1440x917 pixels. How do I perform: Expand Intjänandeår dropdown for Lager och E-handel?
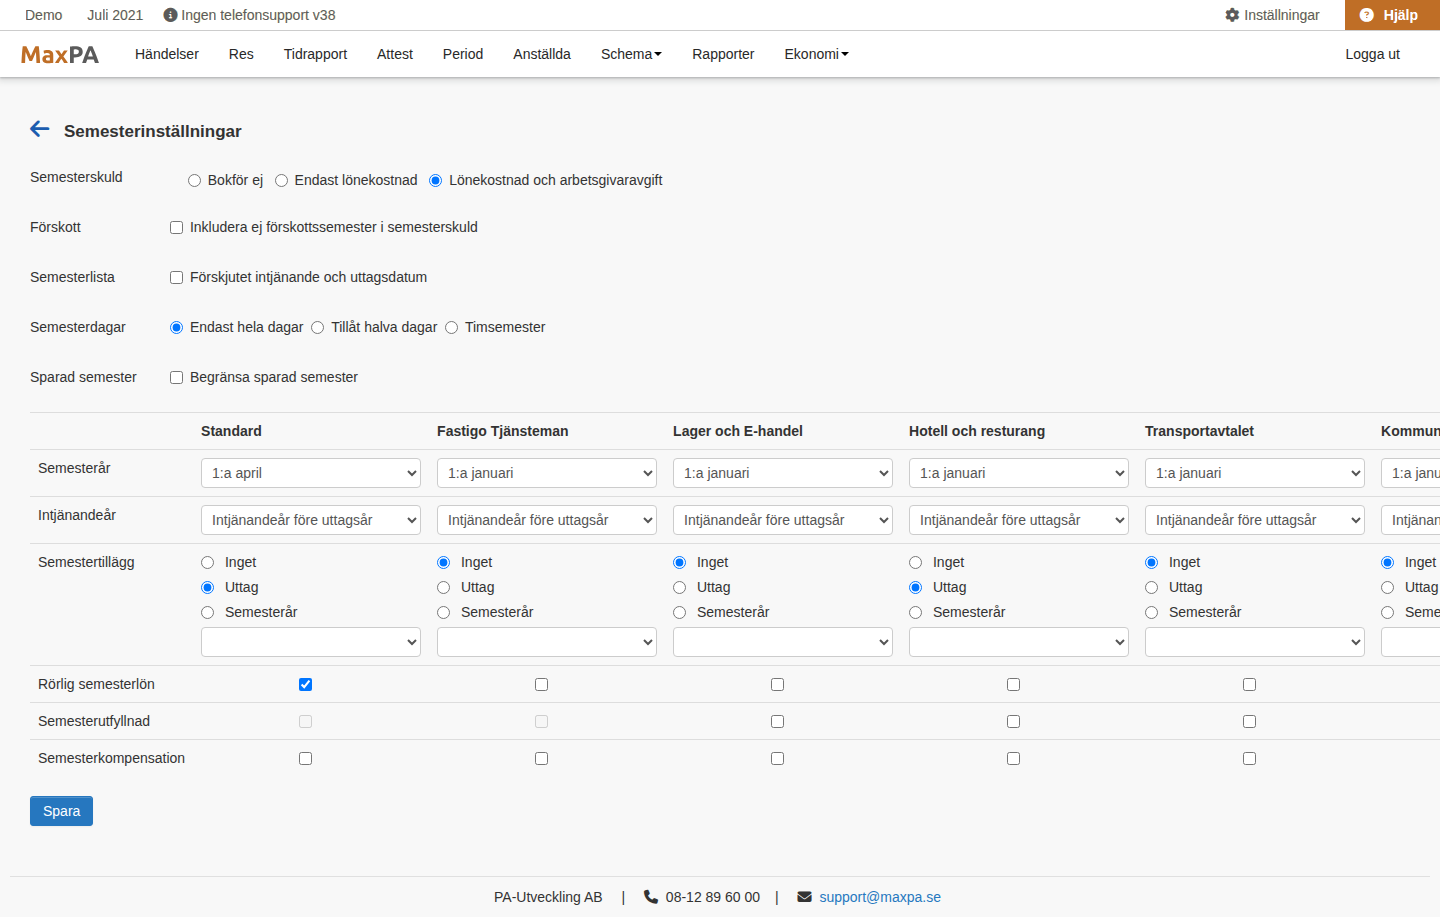click(x=783, y=520)
